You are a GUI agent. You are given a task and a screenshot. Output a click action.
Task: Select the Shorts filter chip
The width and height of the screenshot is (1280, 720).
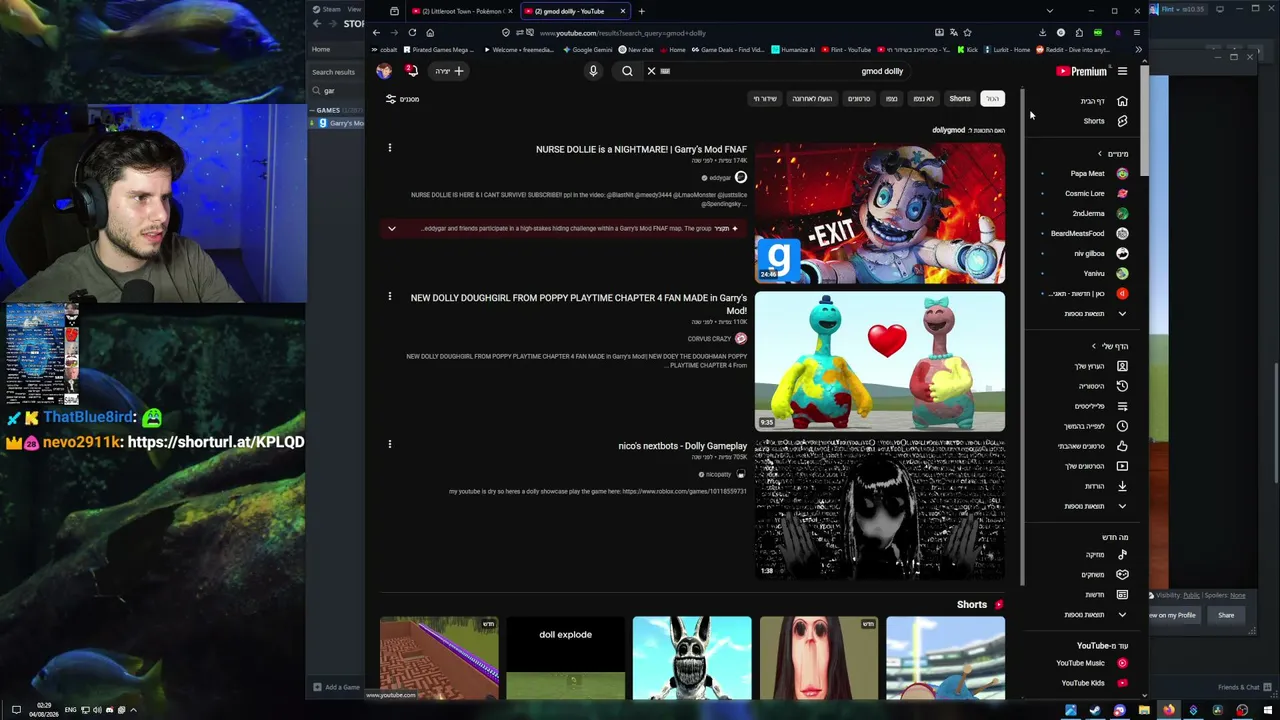click(x=960, y=99)
